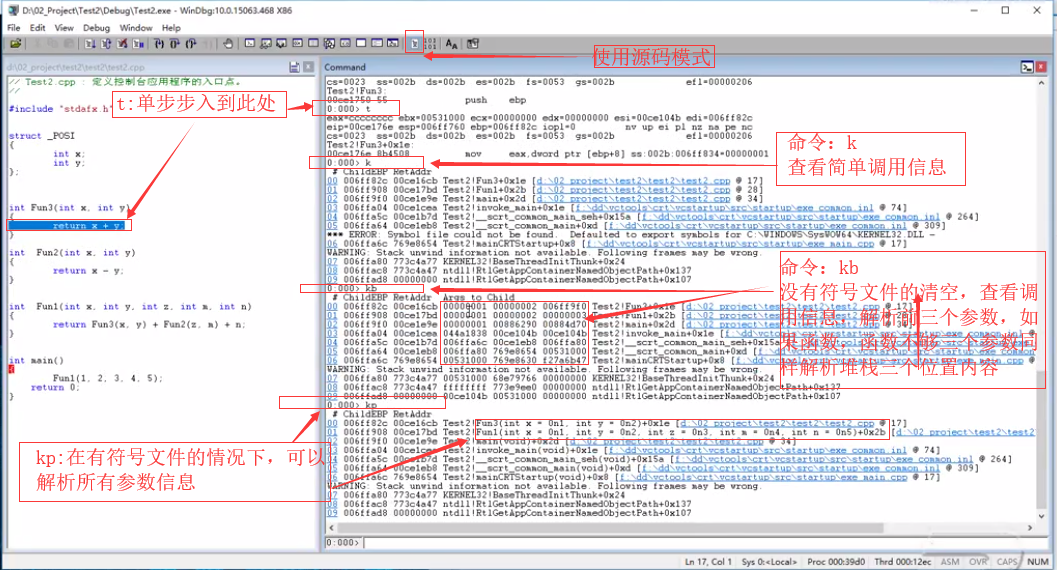
Task: Open the Window menu
Action: point(136,28)
